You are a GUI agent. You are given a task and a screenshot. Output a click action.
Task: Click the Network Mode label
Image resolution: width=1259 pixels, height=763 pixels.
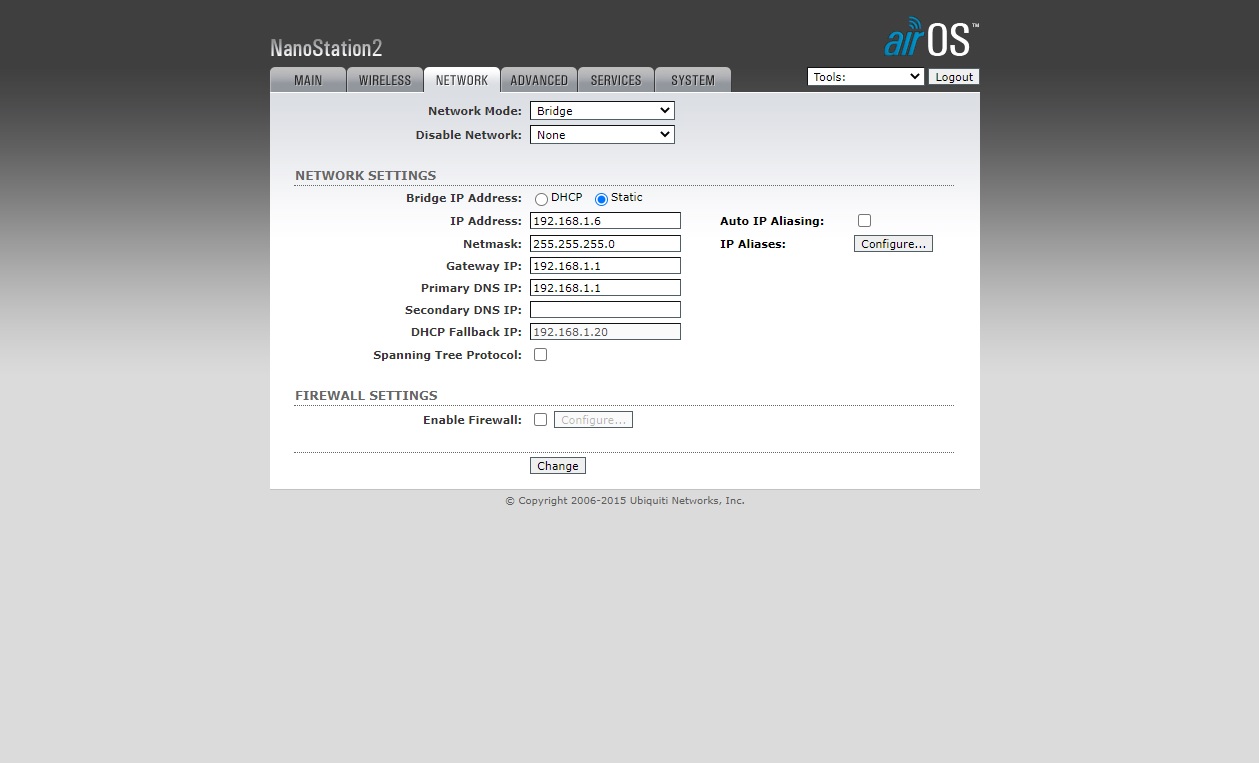[x=475, y=111]
